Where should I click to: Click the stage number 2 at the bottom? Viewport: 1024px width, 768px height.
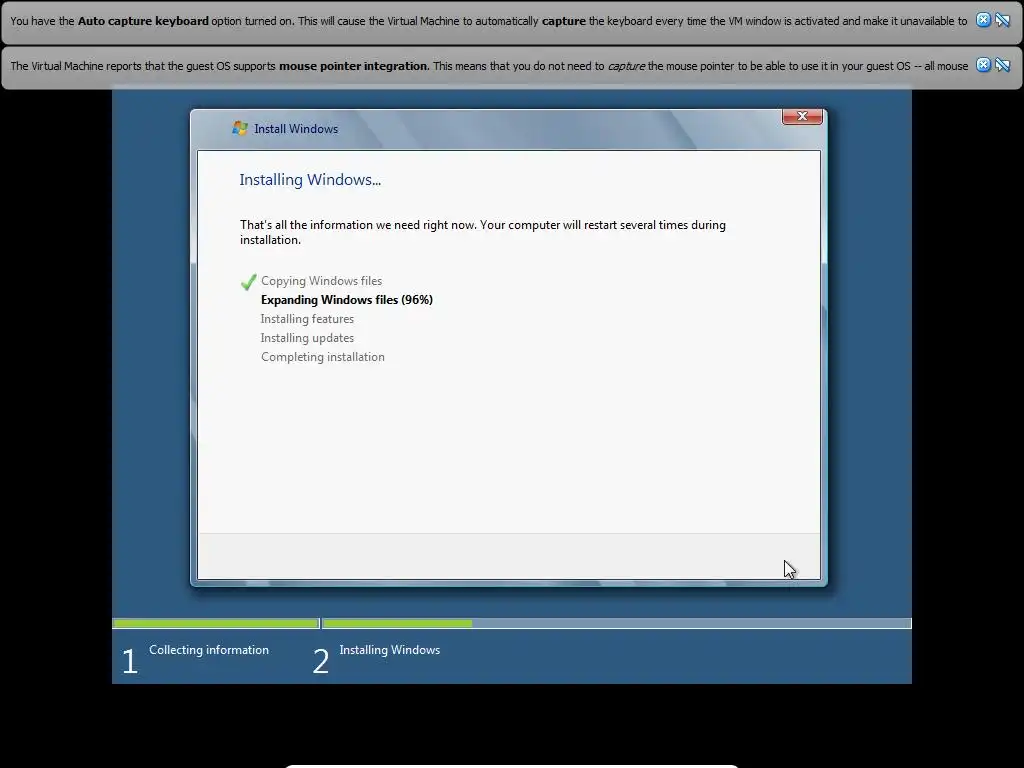tap(321, 662)
